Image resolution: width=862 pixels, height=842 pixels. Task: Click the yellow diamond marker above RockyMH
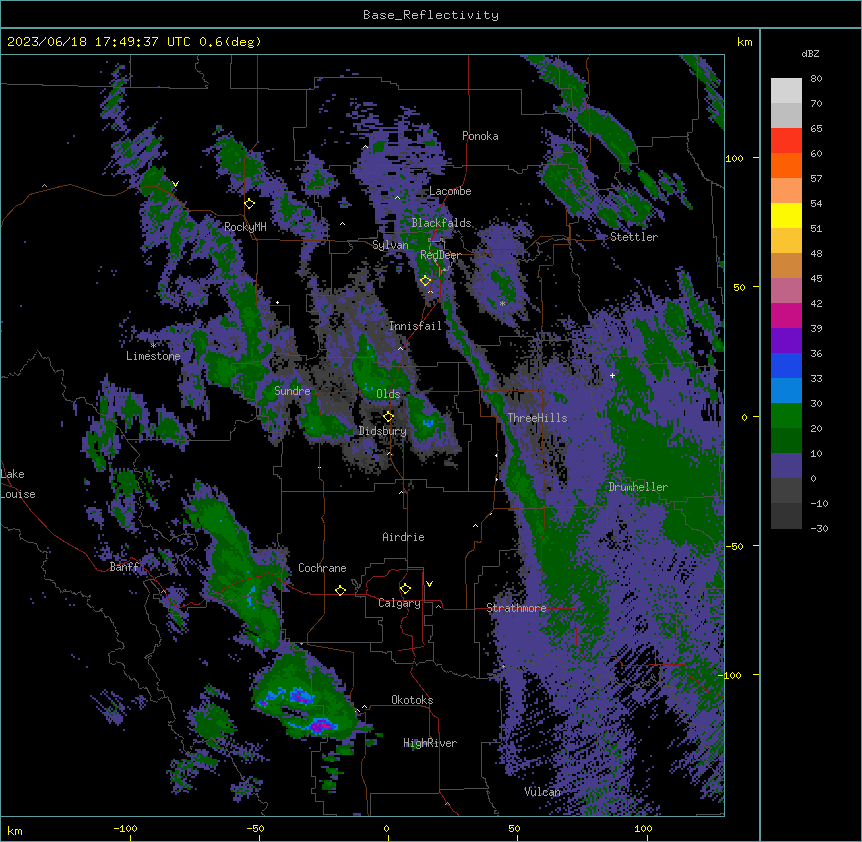tap(250, 204)
